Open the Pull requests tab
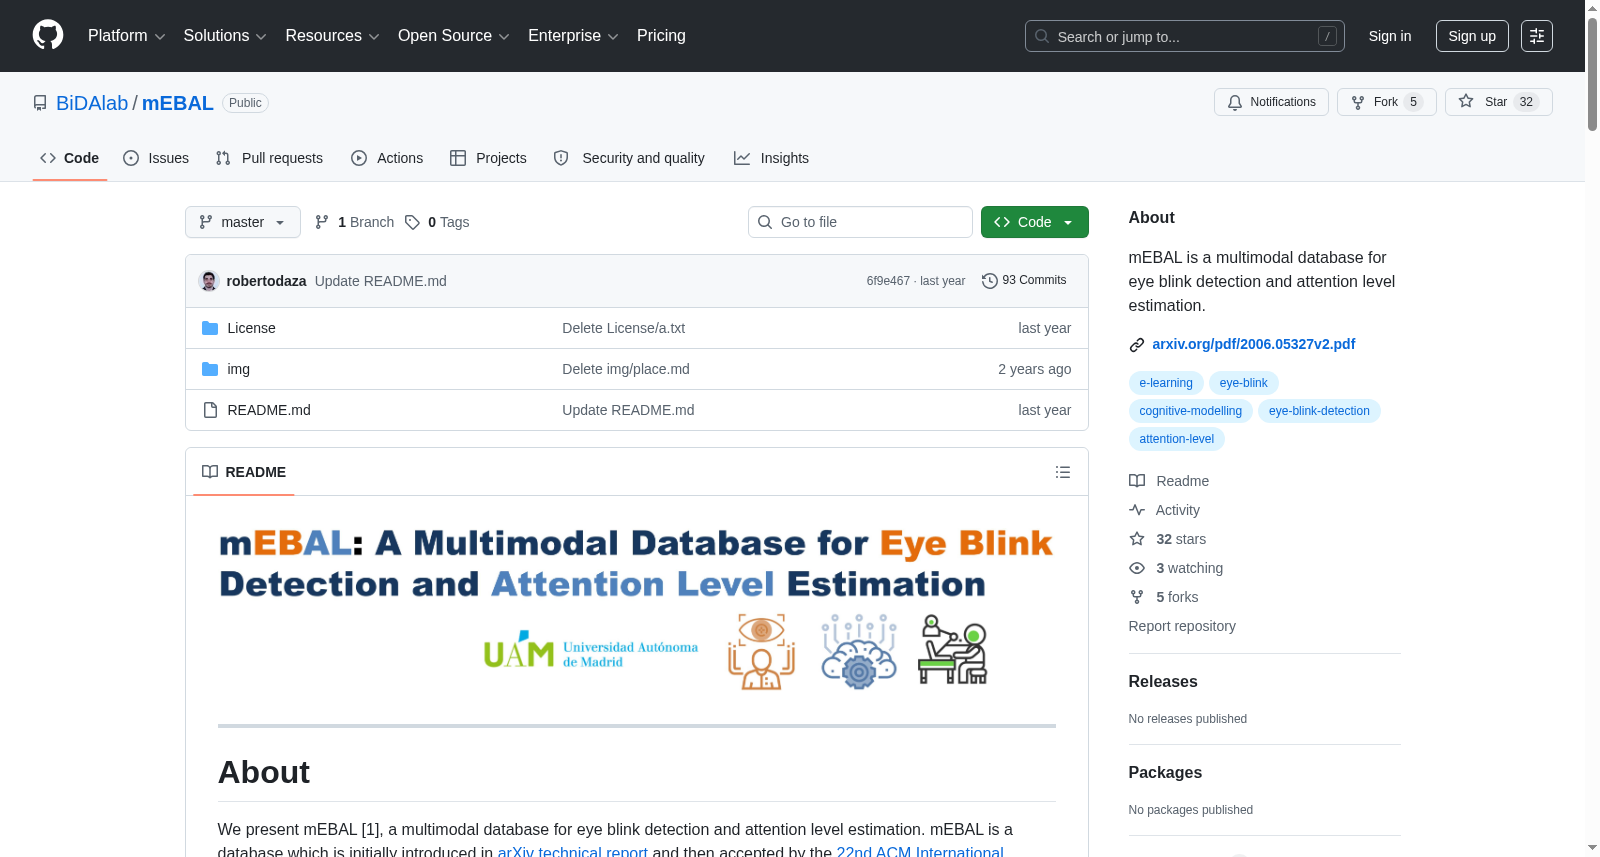This screenshot has width=1600, height=857. click(x=269, y=158)
